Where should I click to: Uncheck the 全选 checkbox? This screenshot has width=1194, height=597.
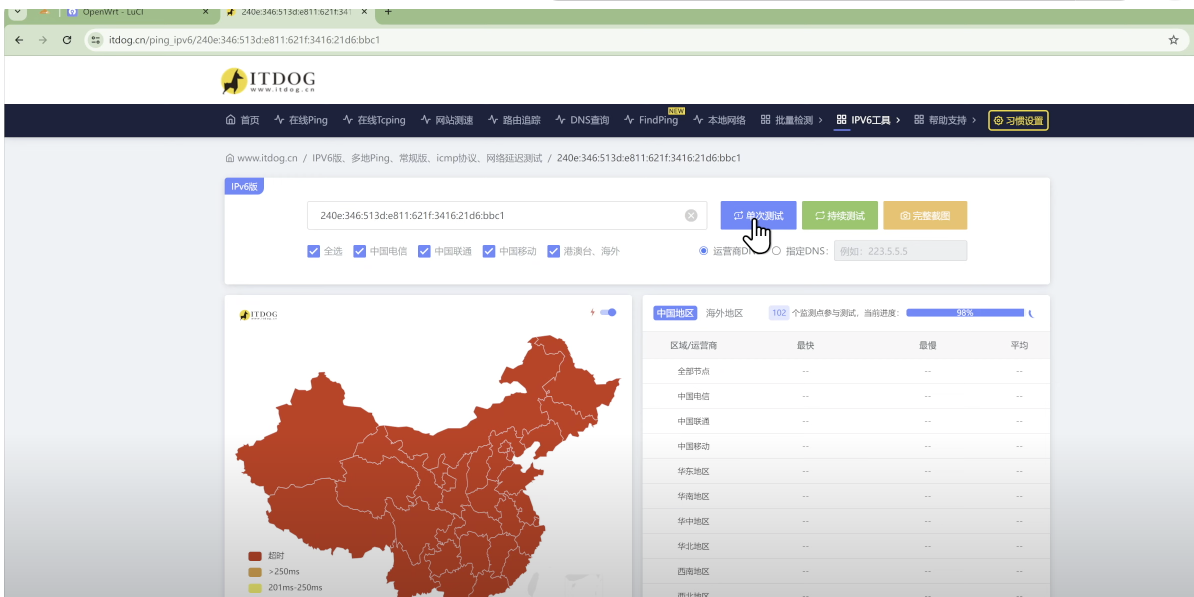313,252
